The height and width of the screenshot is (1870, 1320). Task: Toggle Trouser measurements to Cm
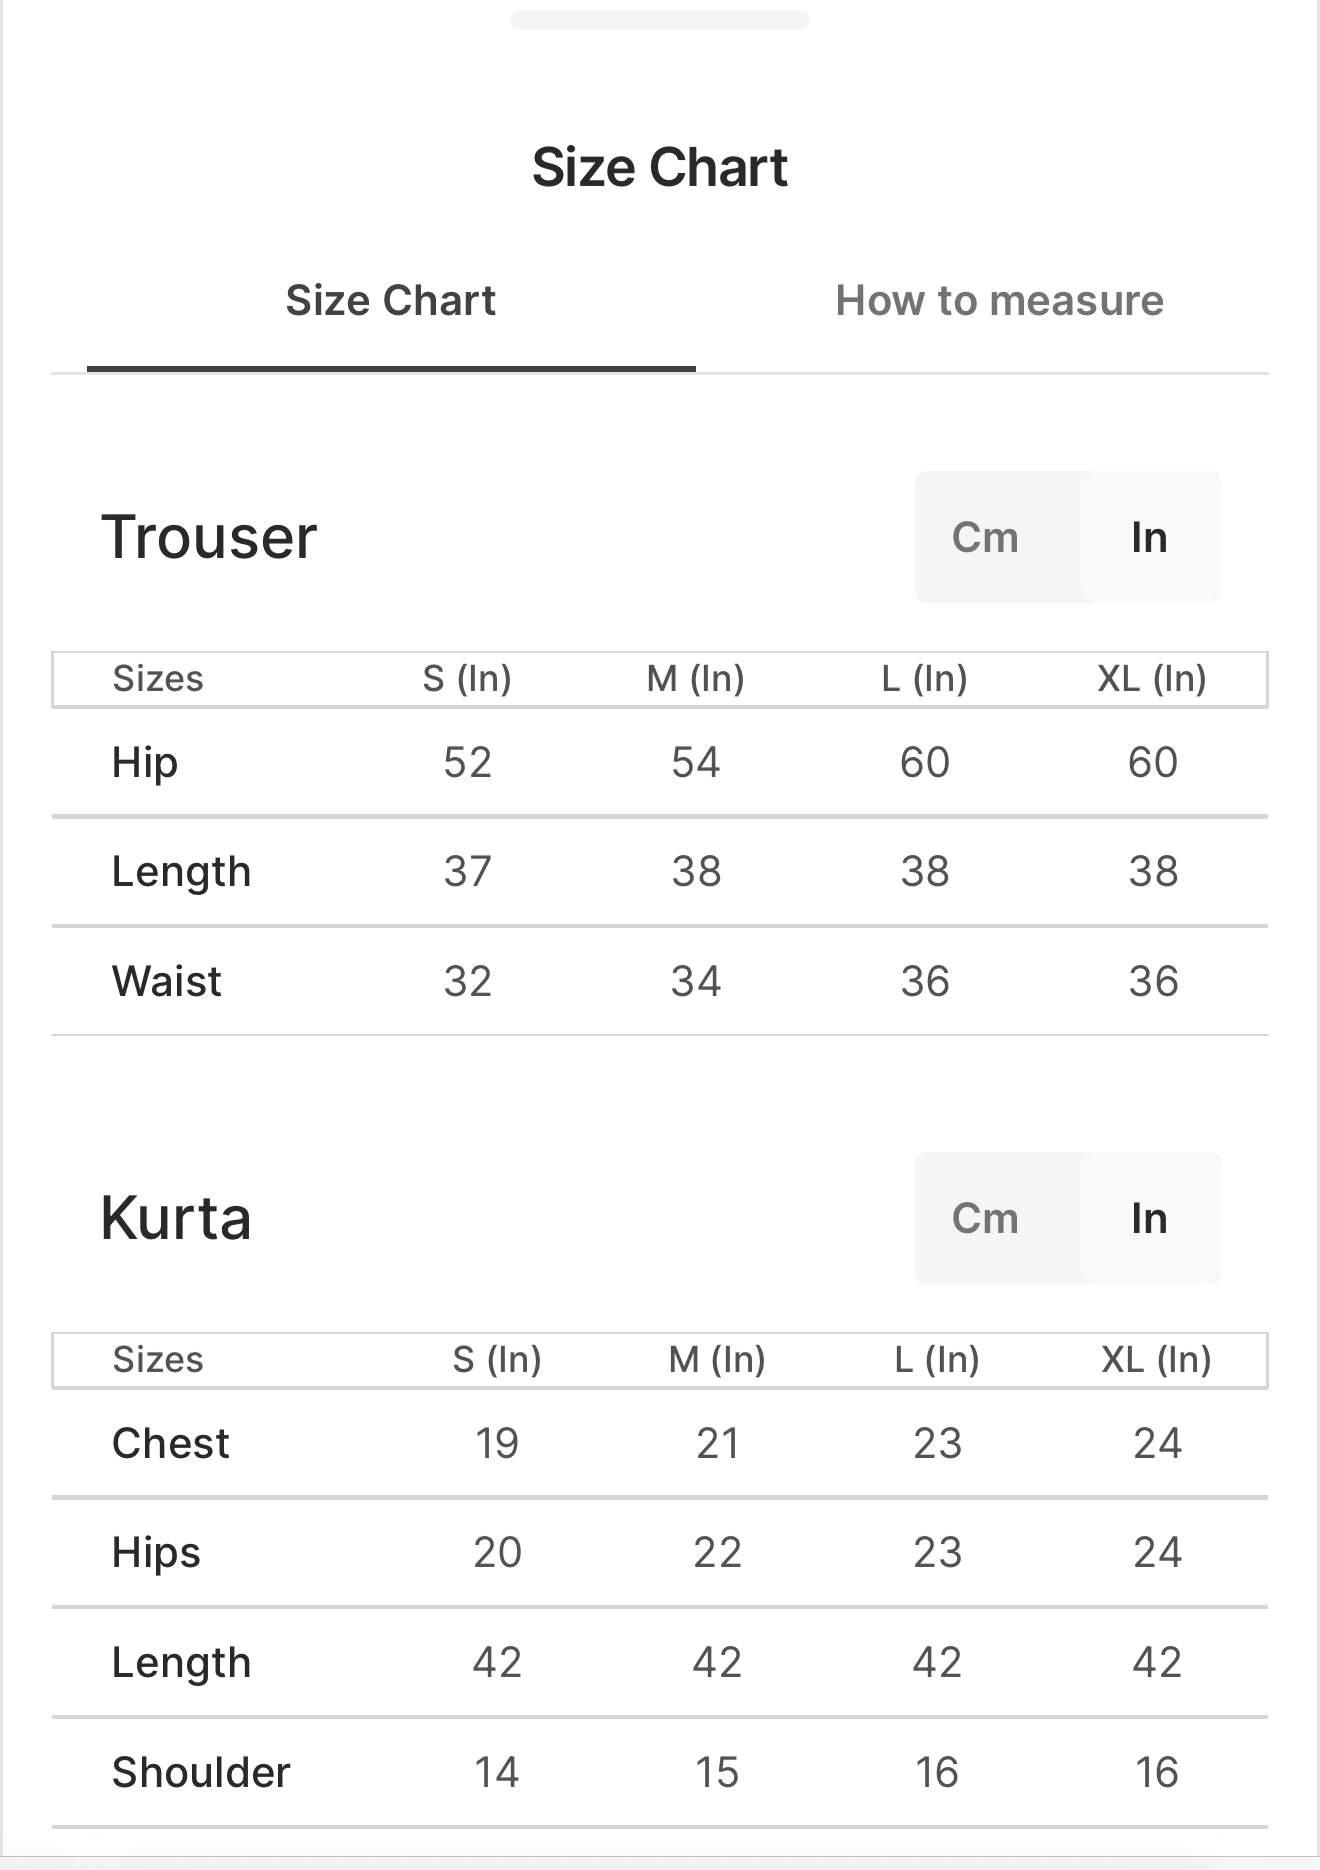click(x=986, y=537)
